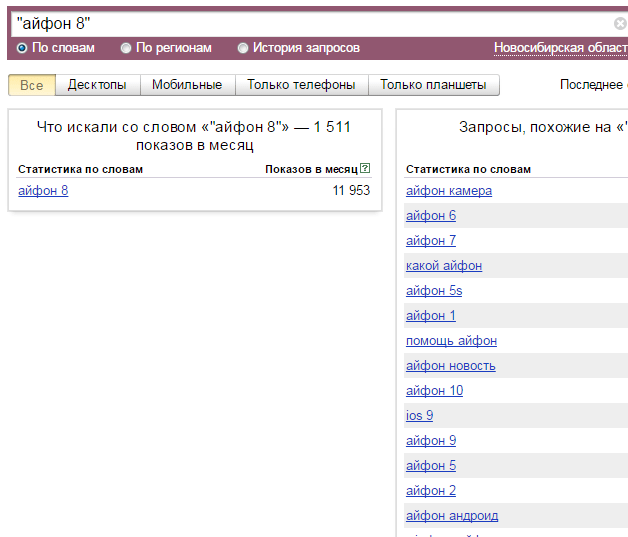
Task: Open the айфон 5s link
Action: coord(434,290)
